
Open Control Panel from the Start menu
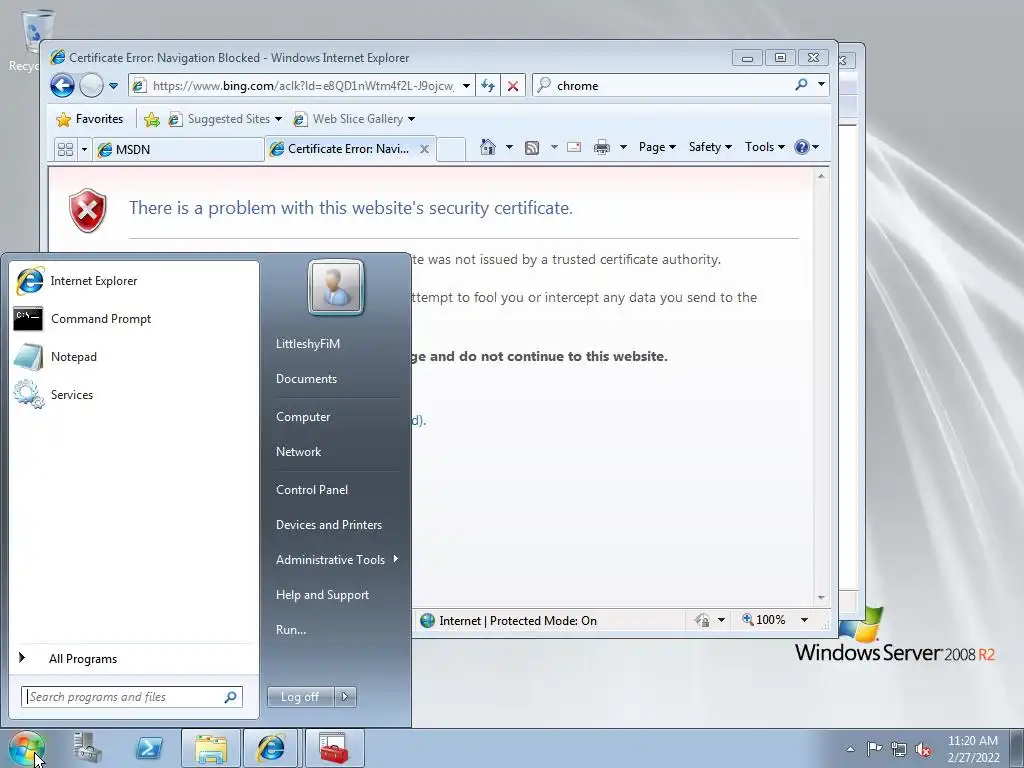pyautogui.click(x=336, y=490)
